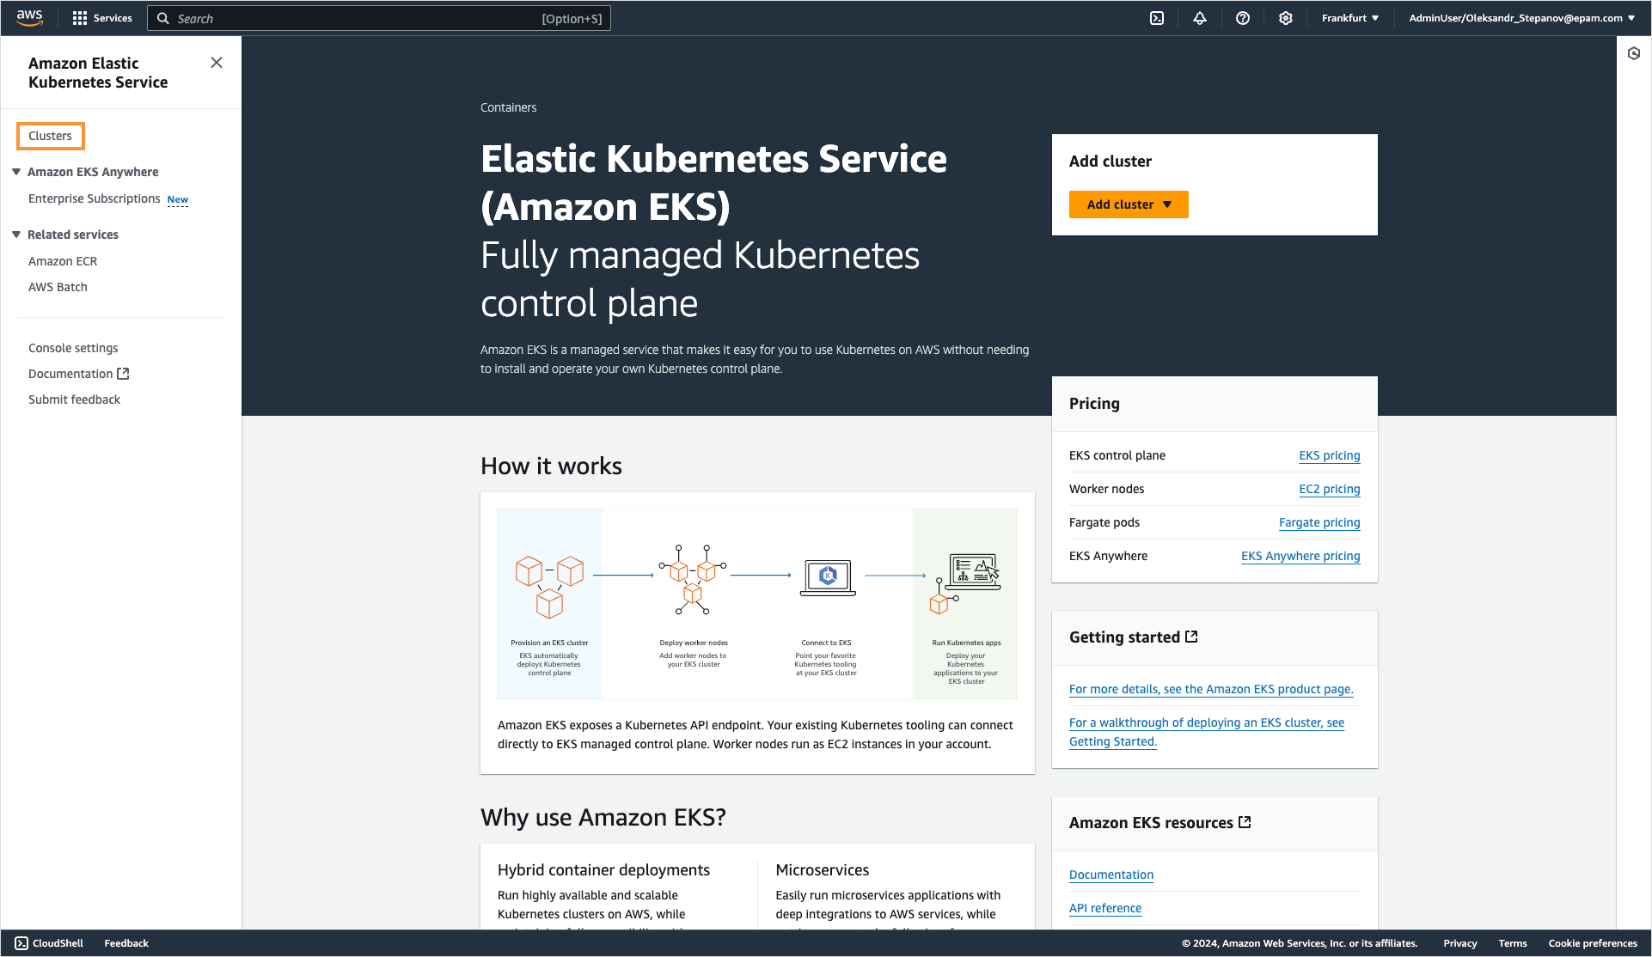Open the help question mark icon
Viewport: 1652px width, 957px height.
click(1242, 17)
